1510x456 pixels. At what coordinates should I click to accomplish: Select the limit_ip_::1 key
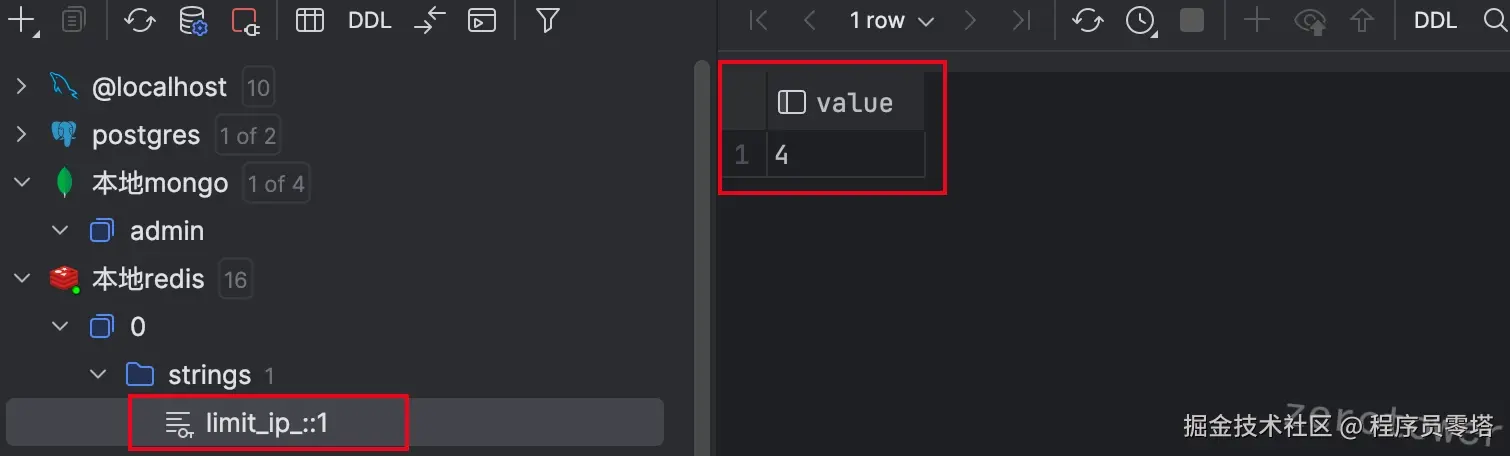click(267, 423)
